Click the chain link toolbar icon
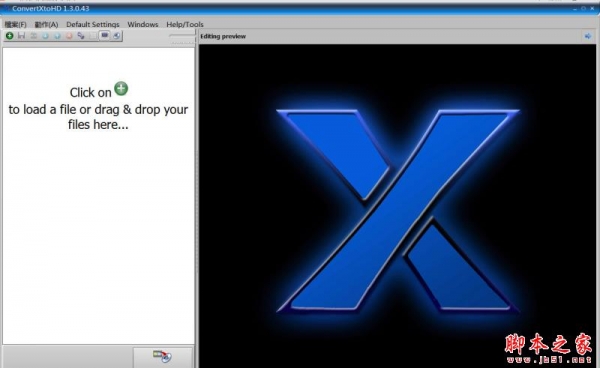This screenshot has height=368, width=600. click(x=81, y=36)
